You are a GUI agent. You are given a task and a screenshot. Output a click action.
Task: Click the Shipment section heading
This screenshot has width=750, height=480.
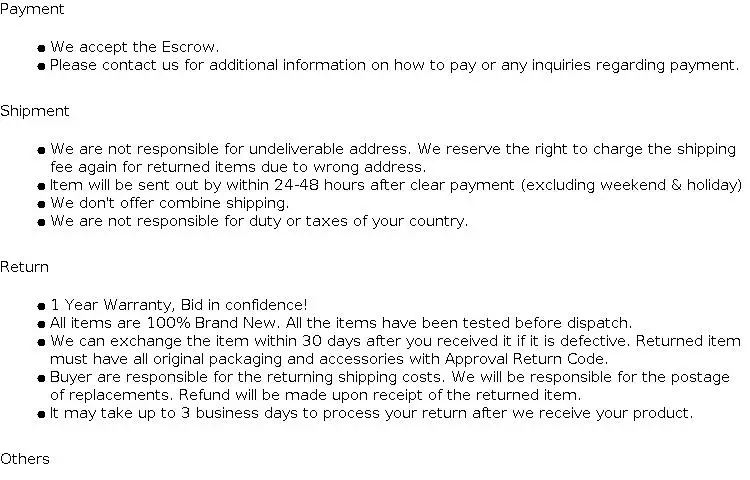pyautogui.click(x=35, y=111)
